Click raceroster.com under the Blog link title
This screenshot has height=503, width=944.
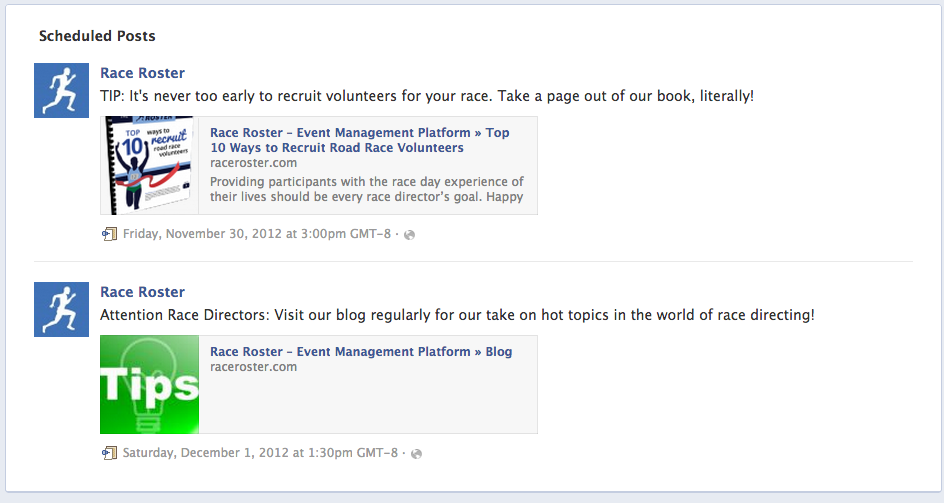[x=253, y=367]
